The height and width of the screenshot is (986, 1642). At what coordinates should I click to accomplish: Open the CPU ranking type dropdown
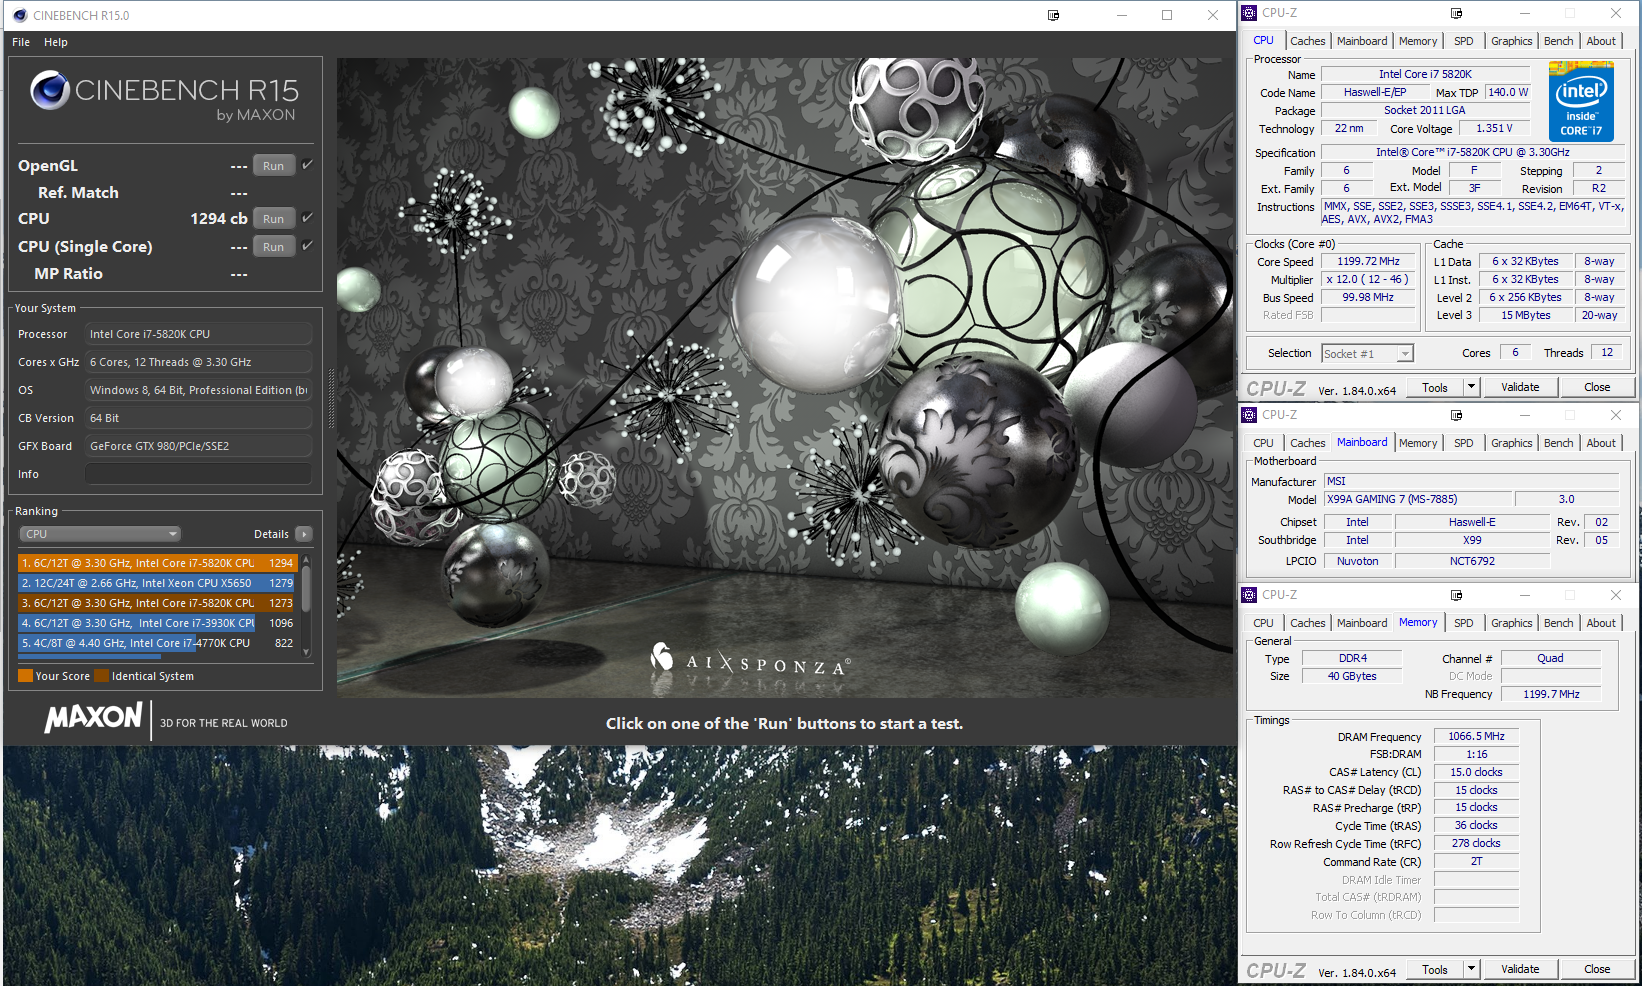pyautogui.click(x=100, y=534)
